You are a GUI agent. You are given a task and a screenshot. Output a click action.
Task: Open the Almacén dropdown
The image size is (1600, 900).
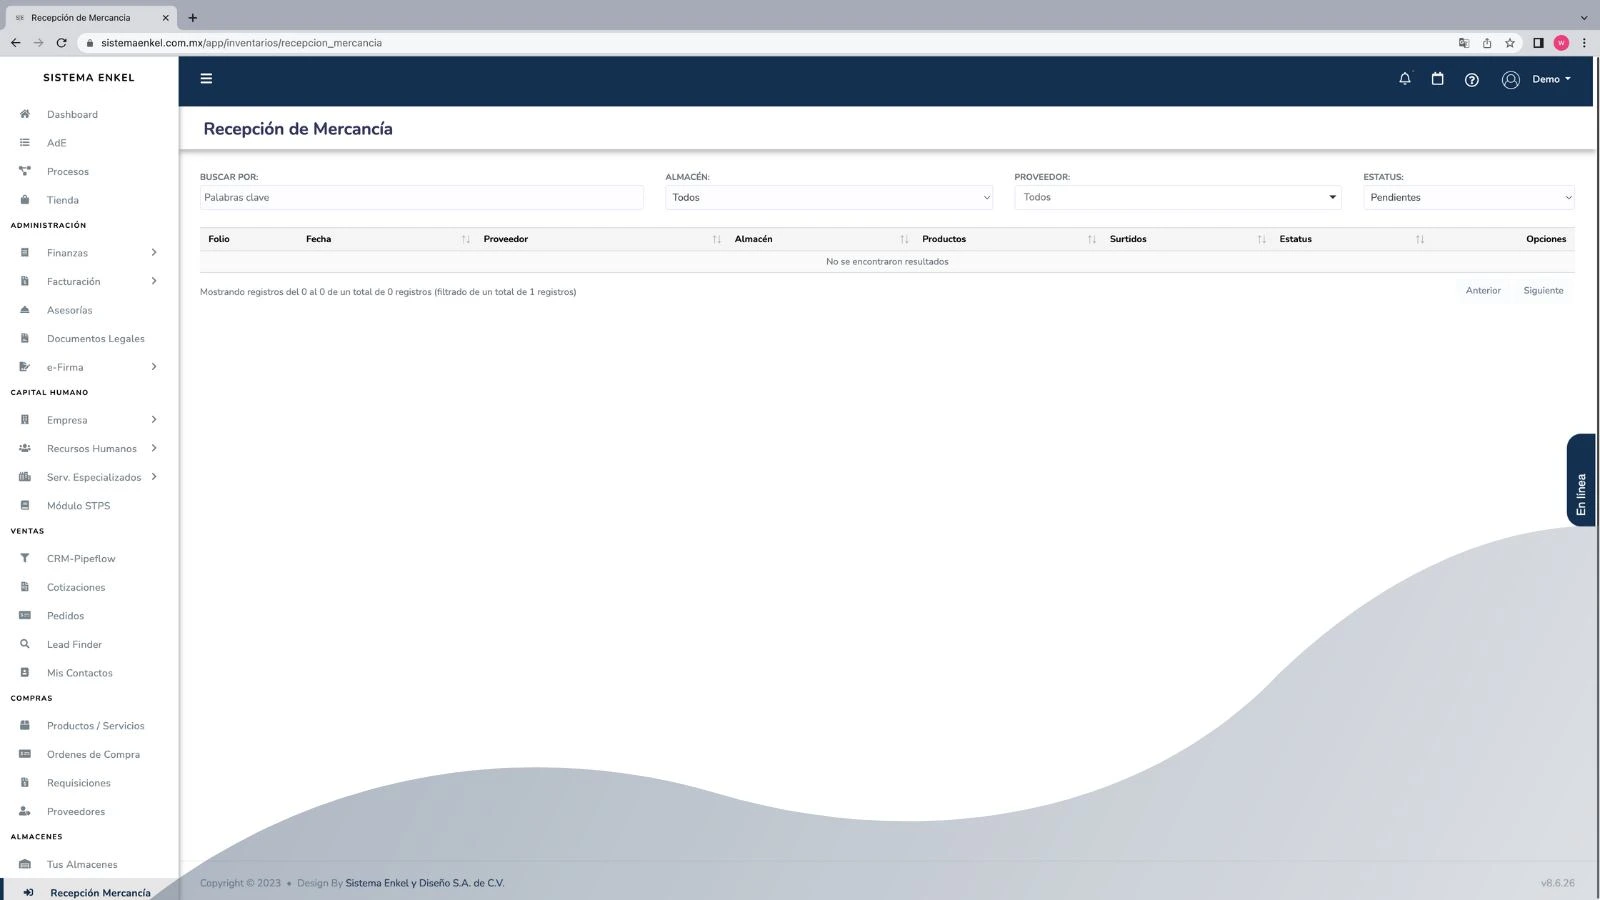click(x=828, y=197)
